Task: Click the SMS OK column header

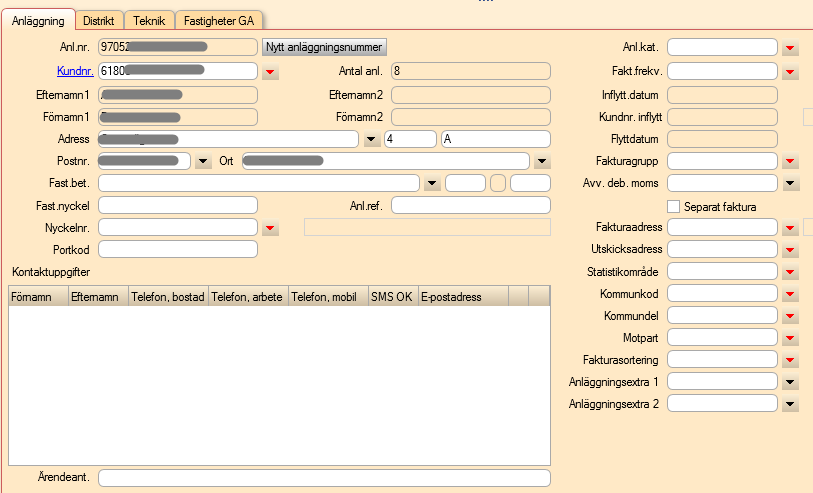Action: tap(394, 297)
